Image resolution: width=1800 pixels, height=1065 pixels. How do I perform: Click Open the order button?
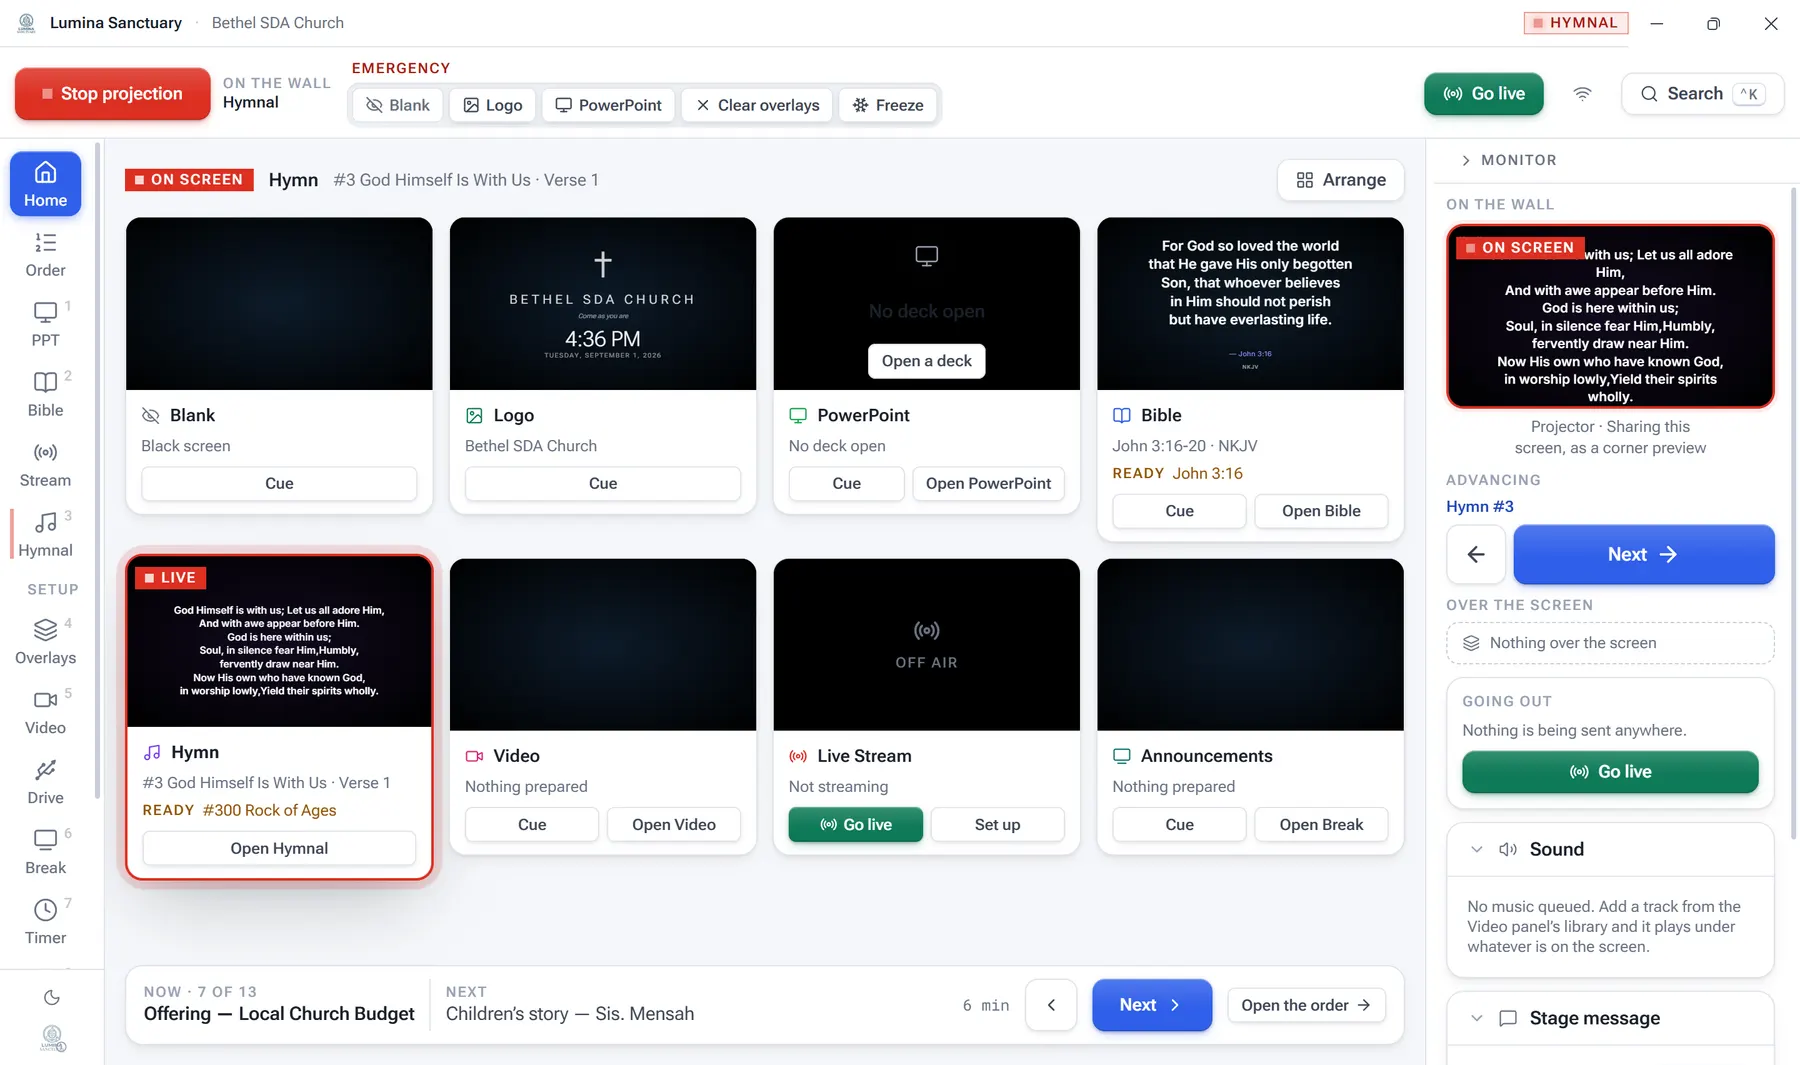[x=1306, y=1005]
